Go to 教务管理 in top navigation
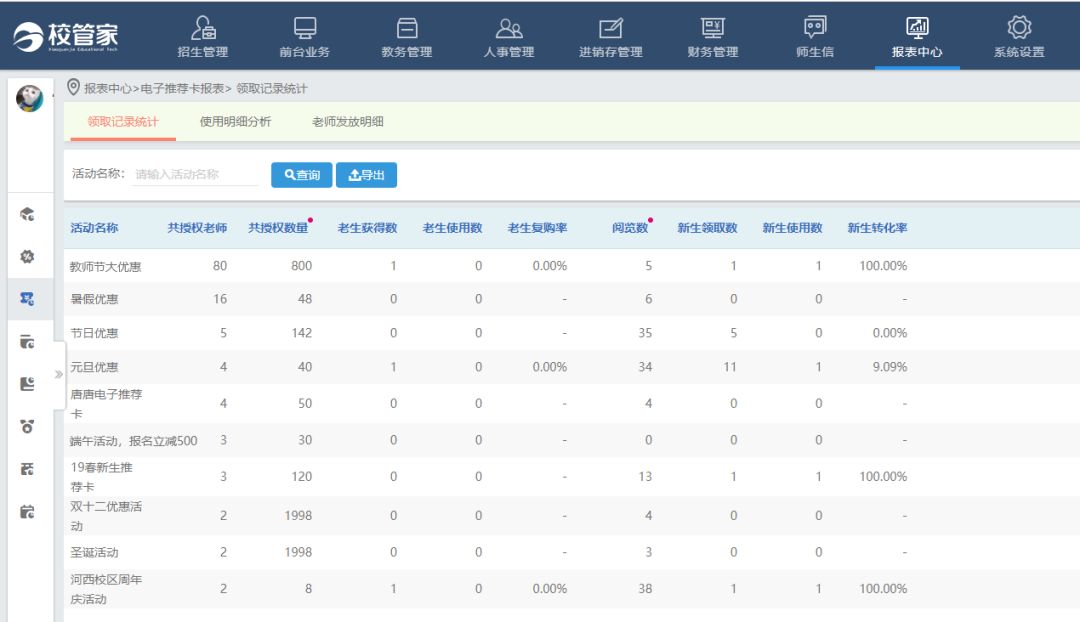Screen dimensions: 1080x622 [x=407, y=37]
